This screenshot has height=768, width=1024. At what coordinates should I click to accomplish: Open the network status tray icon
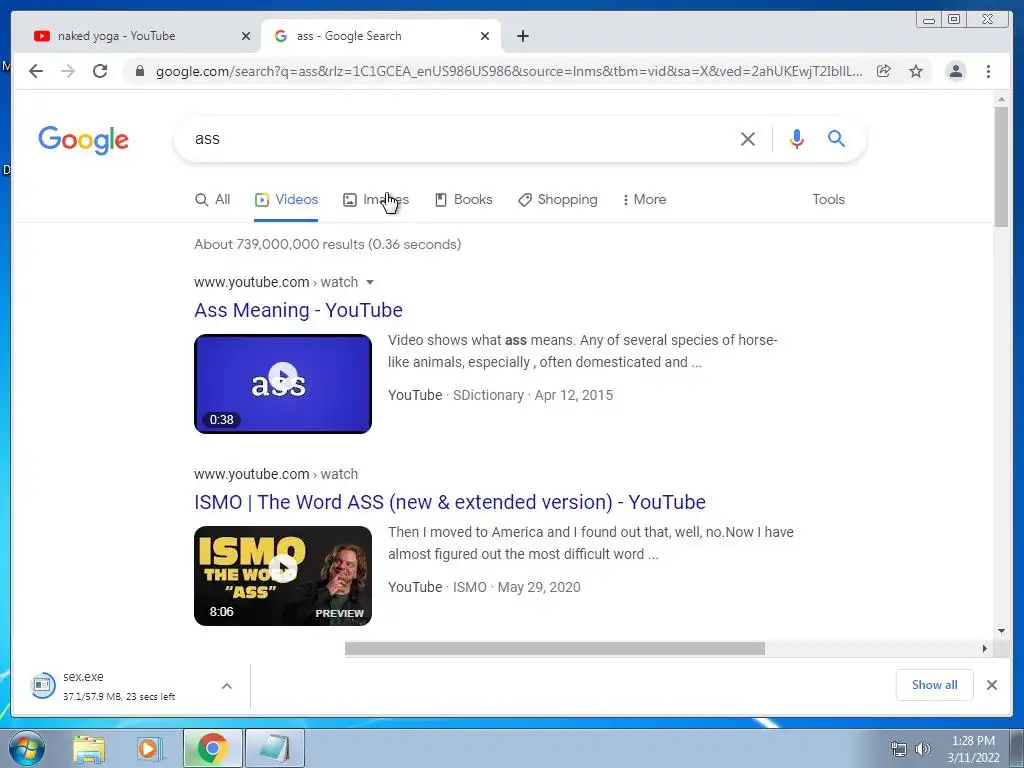[x=899, y=749]
